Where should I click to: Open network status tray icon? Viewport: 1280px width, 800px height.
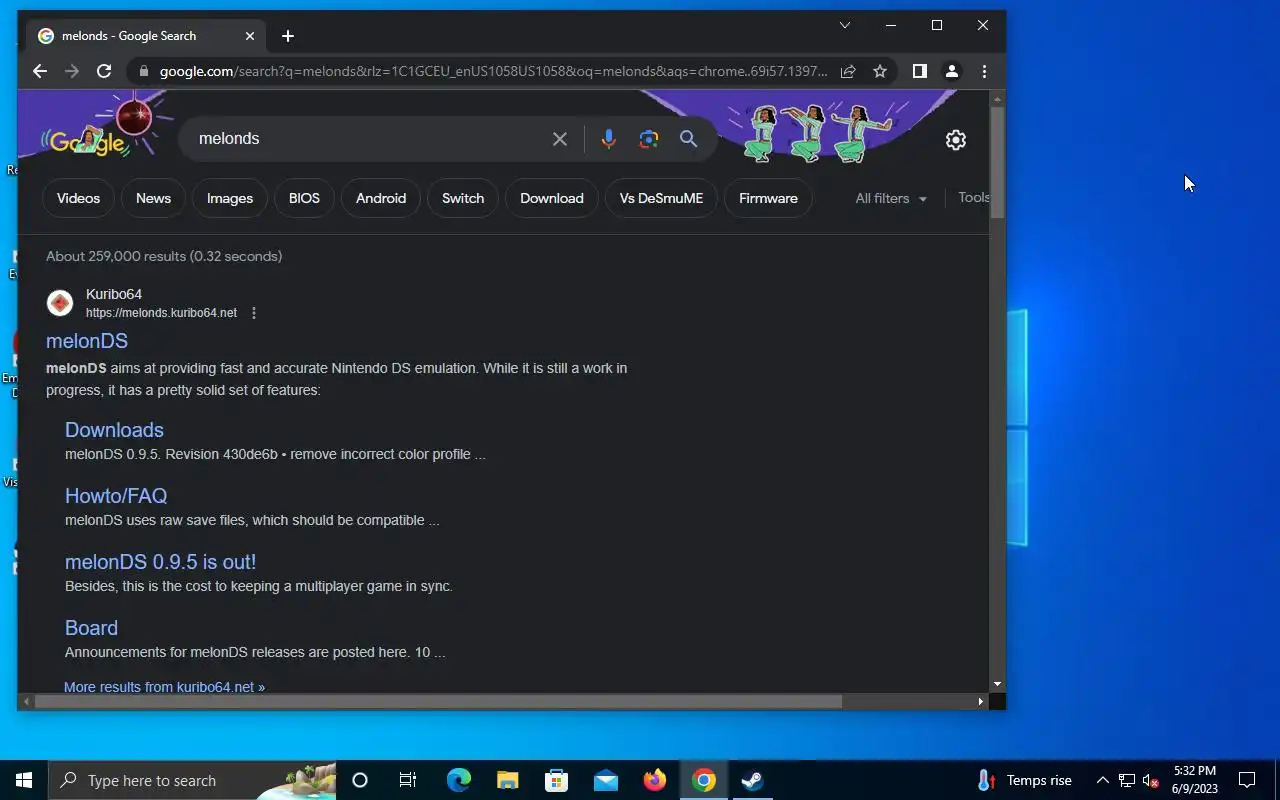pyautogui.click(x=1127, y=780)
